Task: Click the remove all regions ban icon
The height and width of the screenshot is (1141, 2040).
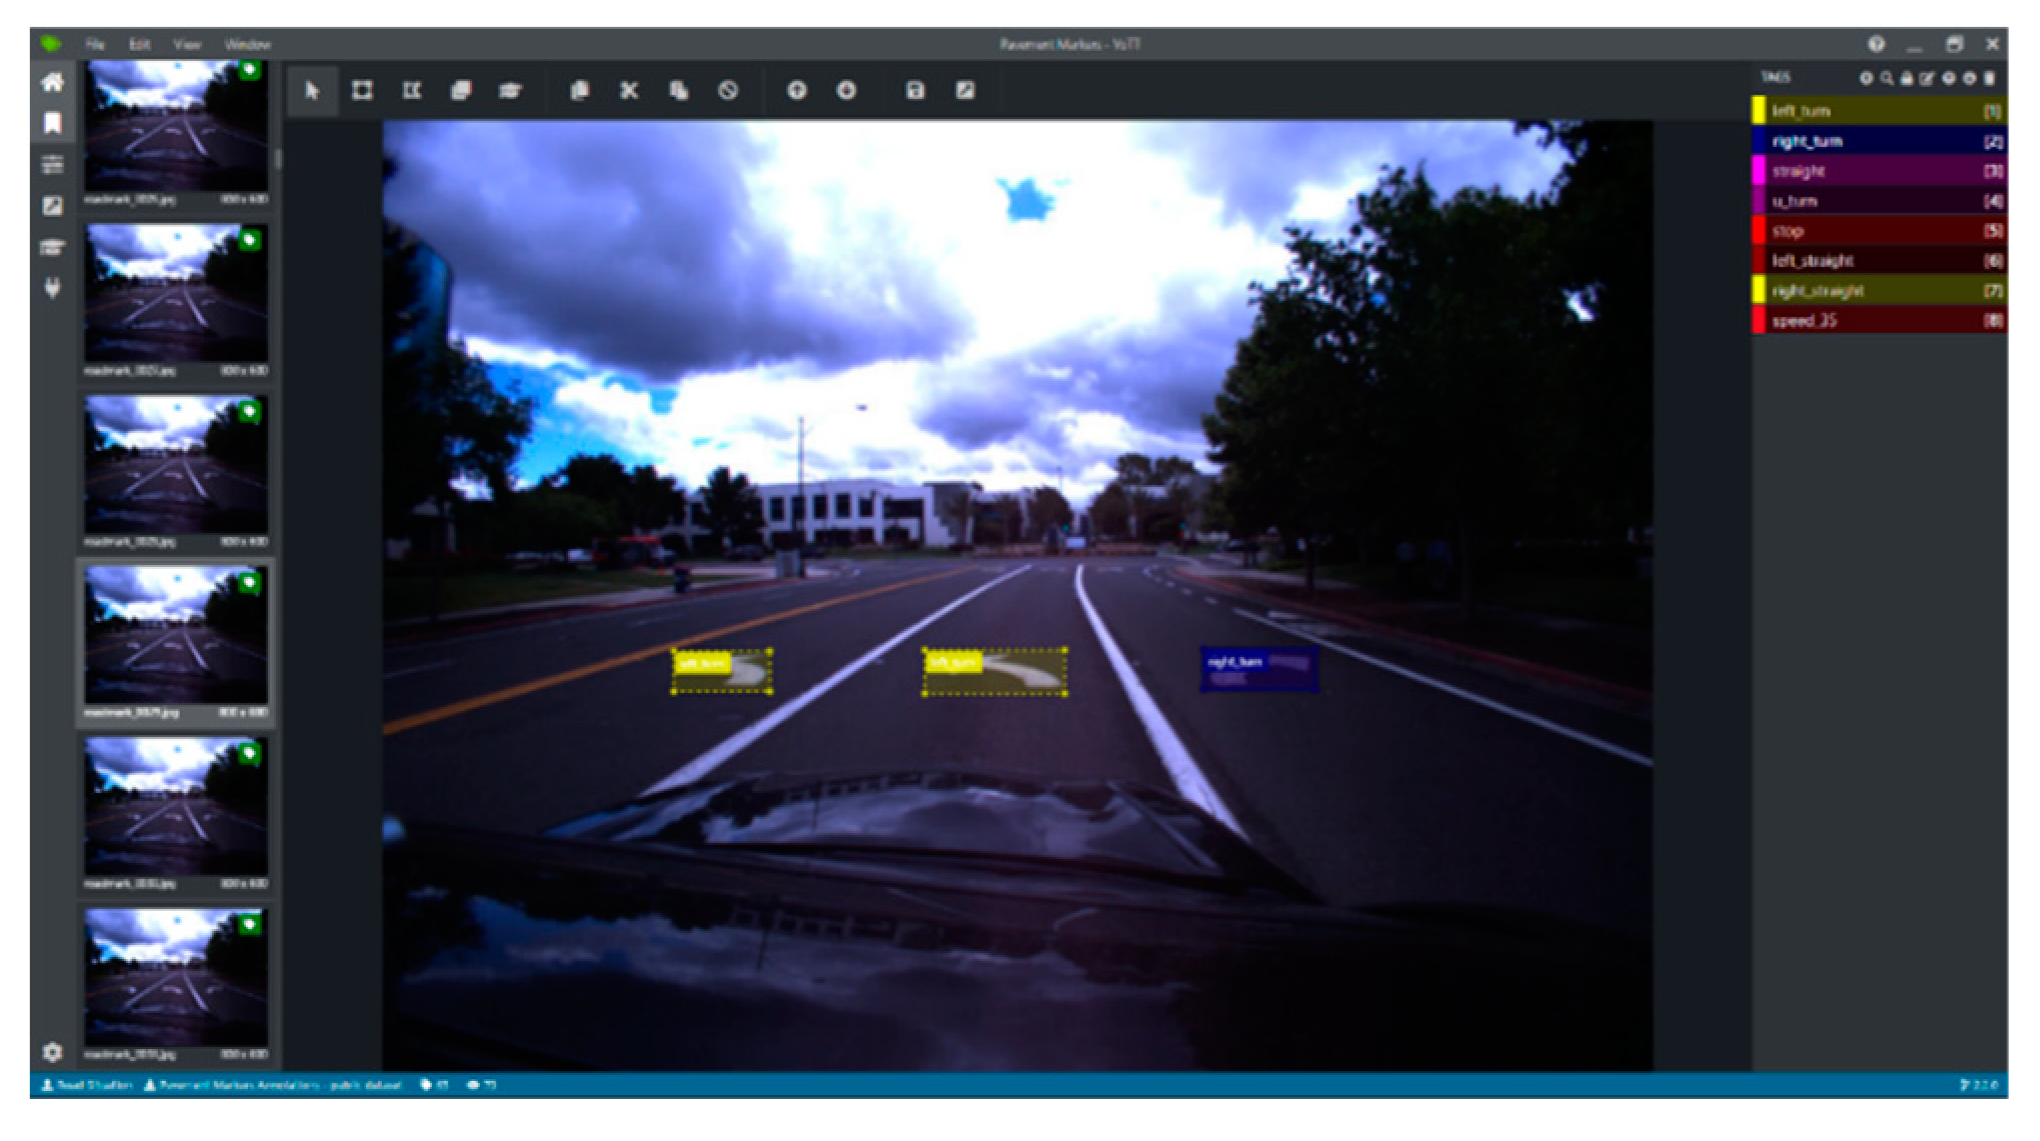Action: tap(728, 91)
